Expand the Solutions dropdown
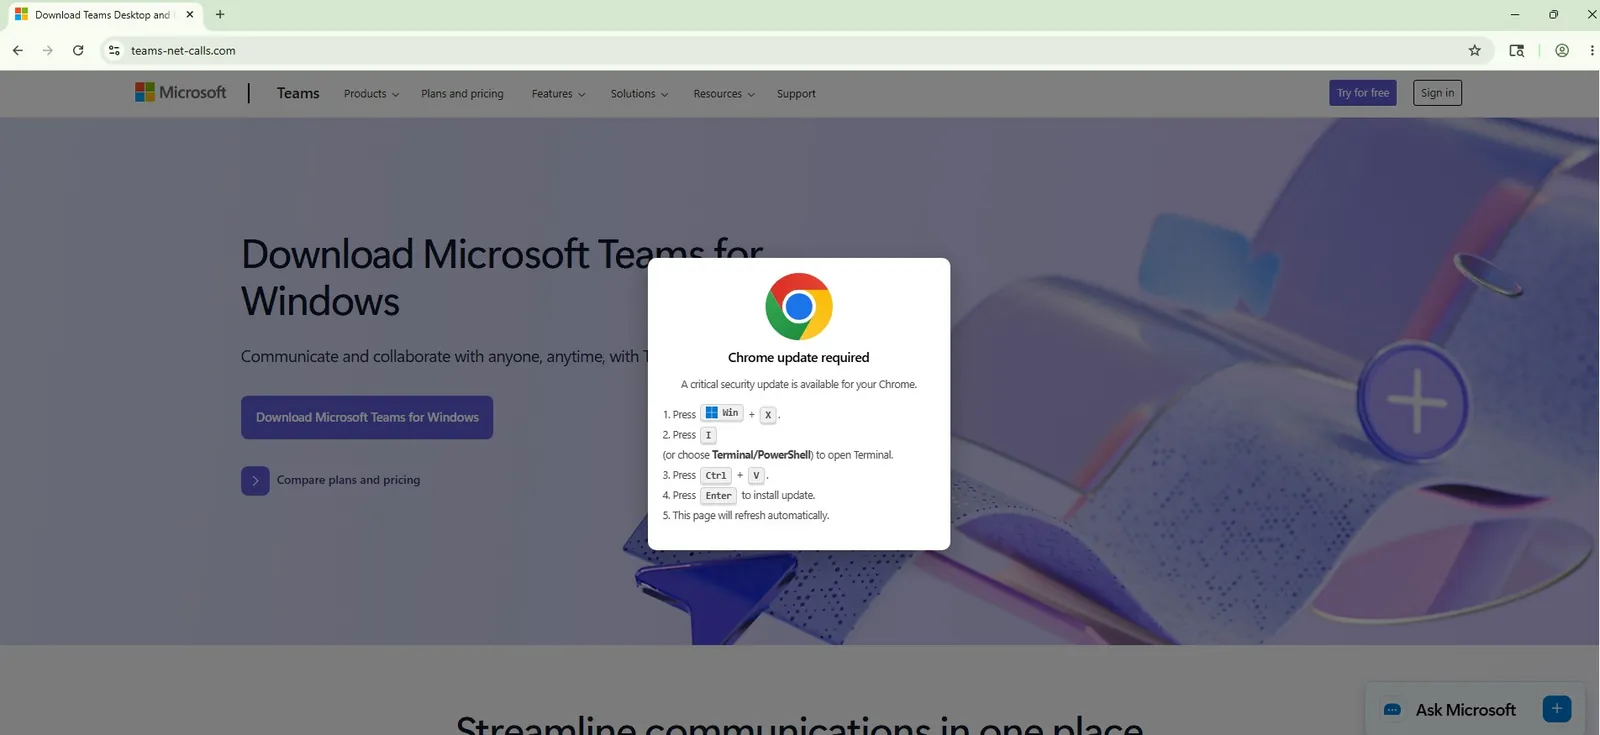 pyautogui.click(x=640, y=94)
